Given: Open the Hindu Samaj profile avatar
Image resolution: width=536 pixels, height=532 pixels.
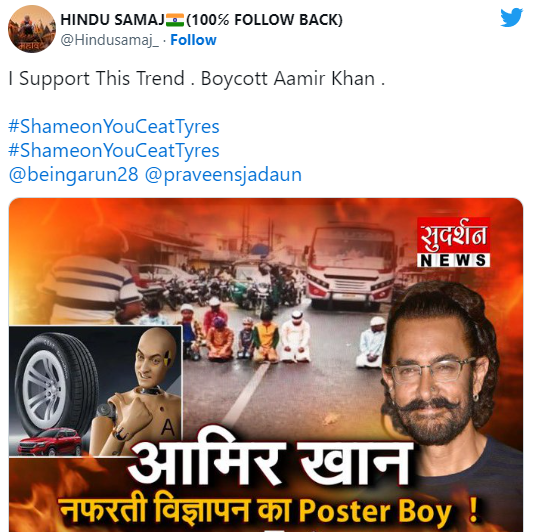Looking at the screenshot, I should (32, 29).
